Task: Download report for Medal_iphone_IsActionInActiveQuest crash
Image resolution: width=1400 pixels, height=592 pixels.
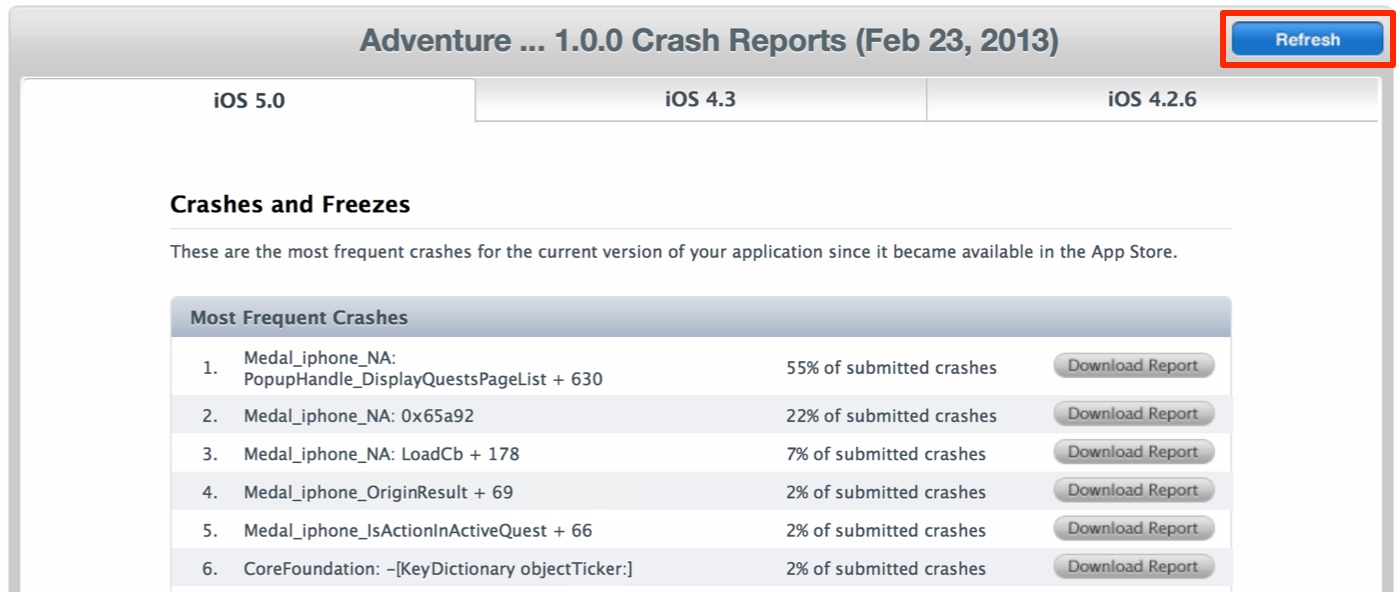Action: click(x=1132, y=528)
